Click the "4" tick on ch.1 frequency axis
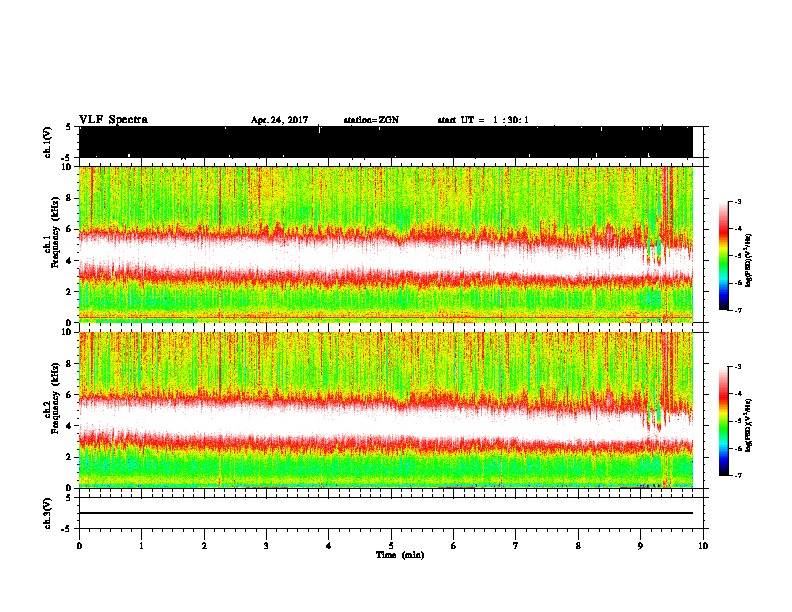The height and width of the screenshot is (612, 792). [x=70, y=261]
